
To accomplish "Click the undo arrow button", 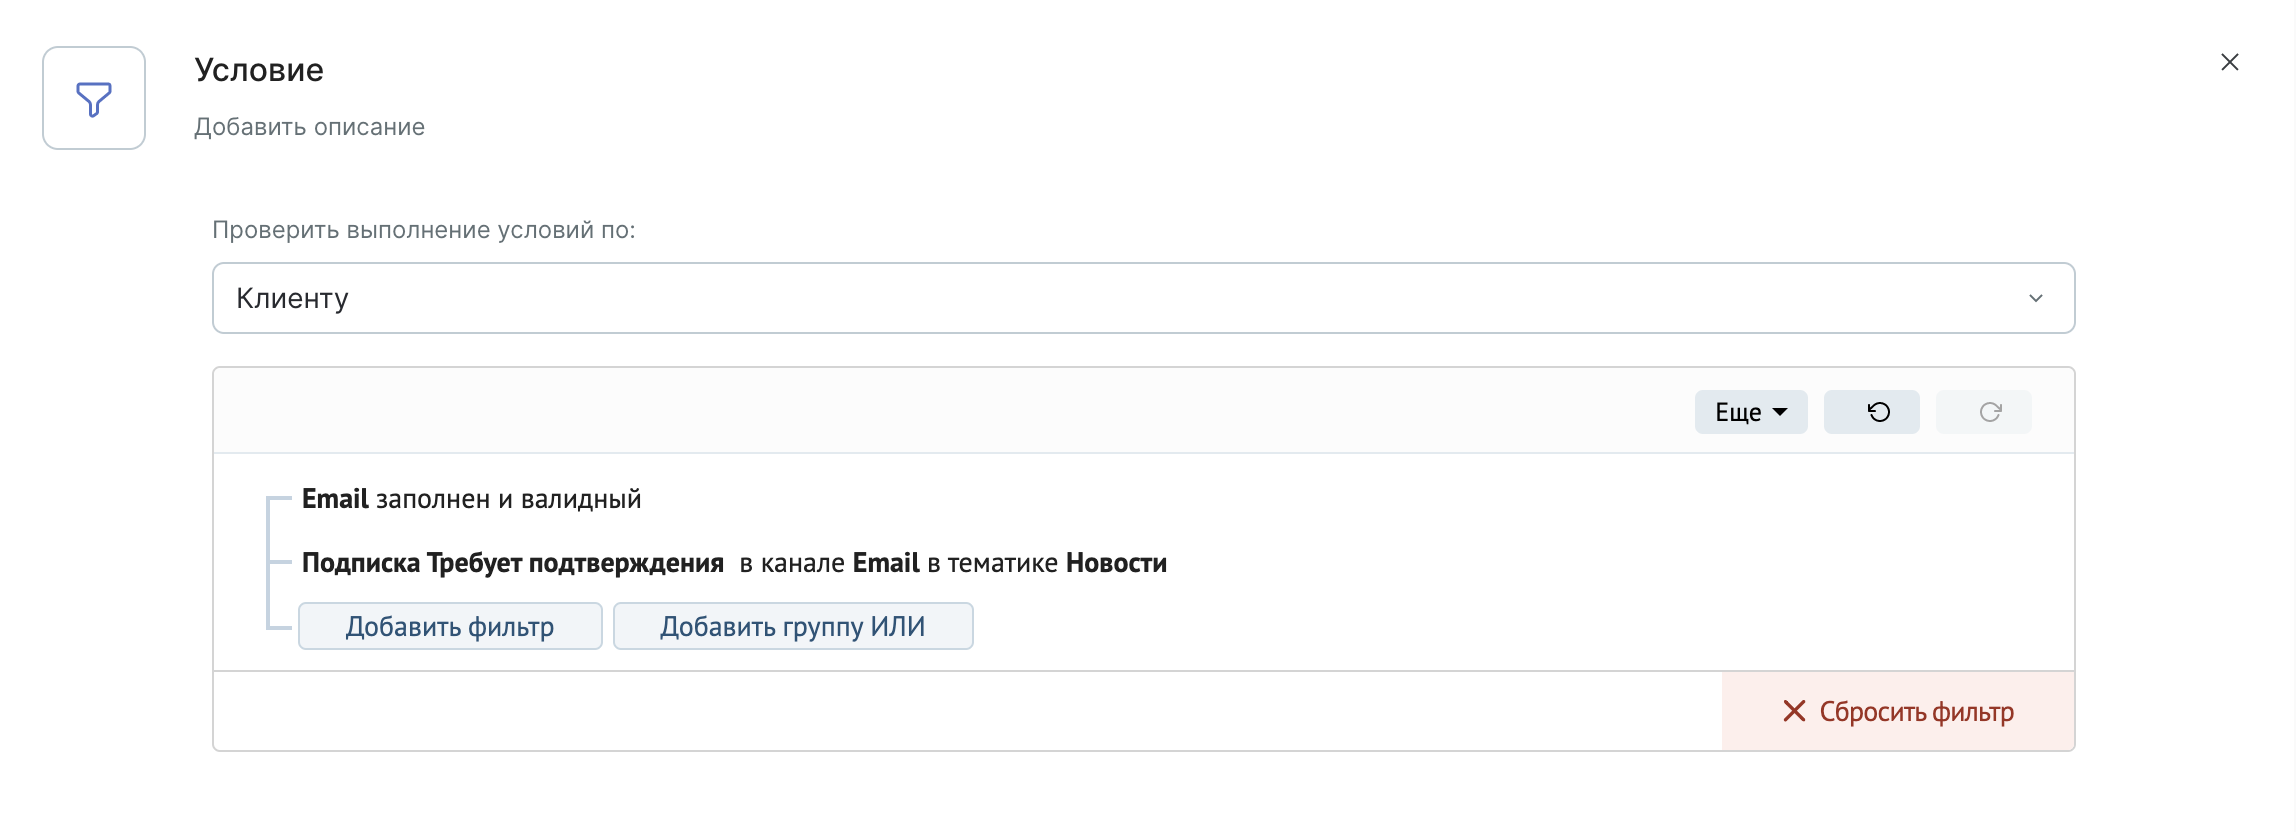I will click(x=1871, y=412).
